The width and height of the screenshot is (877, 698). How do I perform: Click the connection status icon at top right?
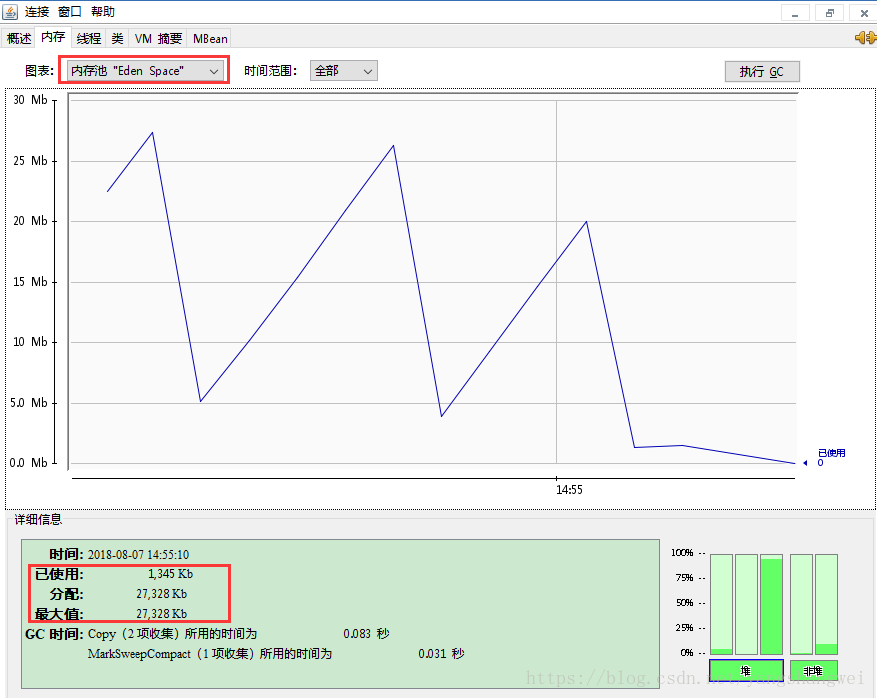tap(865, 38)
